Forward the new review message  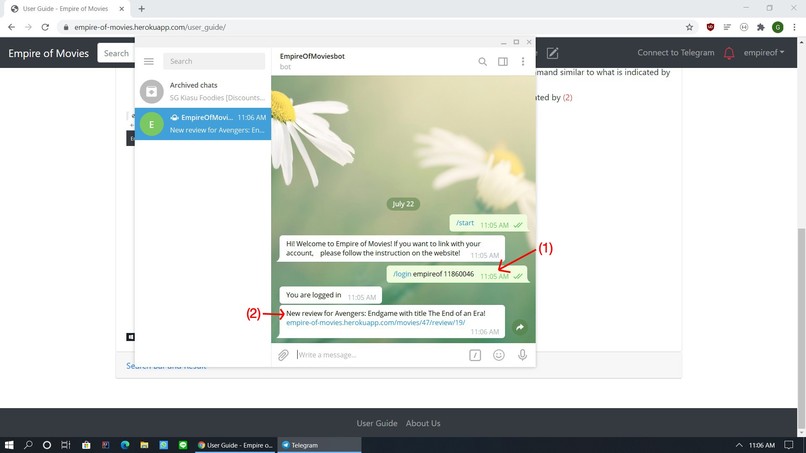pyautogui.click(x=520, y=327)
